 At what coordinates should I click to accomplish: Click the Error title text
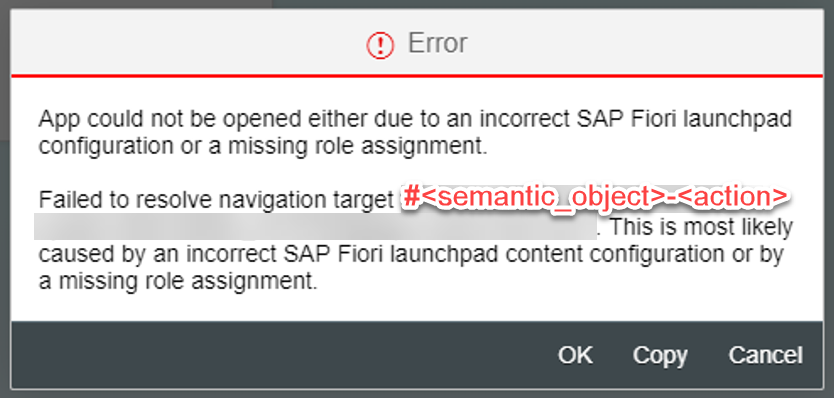tap(437, 43)
